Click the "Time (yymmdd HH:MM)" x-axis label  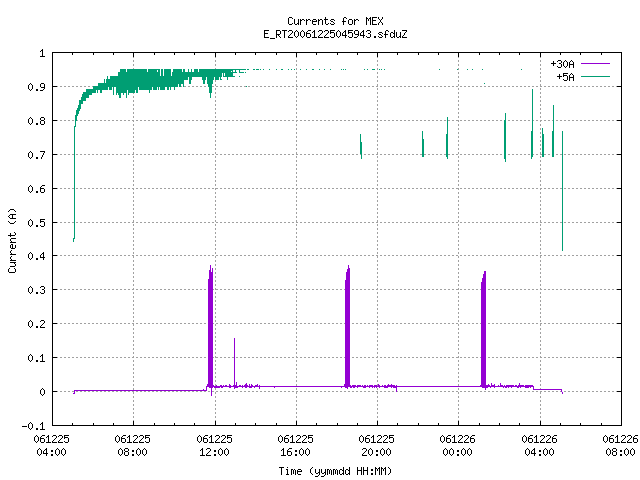pyautogui.click(x=335, y=471)
